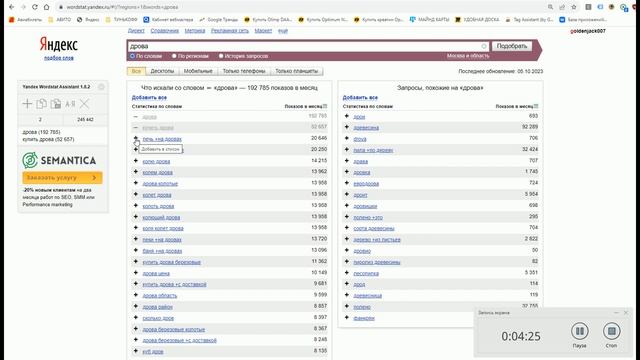Open 'Метрика' in the top navigation
This screenshot has height=360, width=640.
(195, 31)
